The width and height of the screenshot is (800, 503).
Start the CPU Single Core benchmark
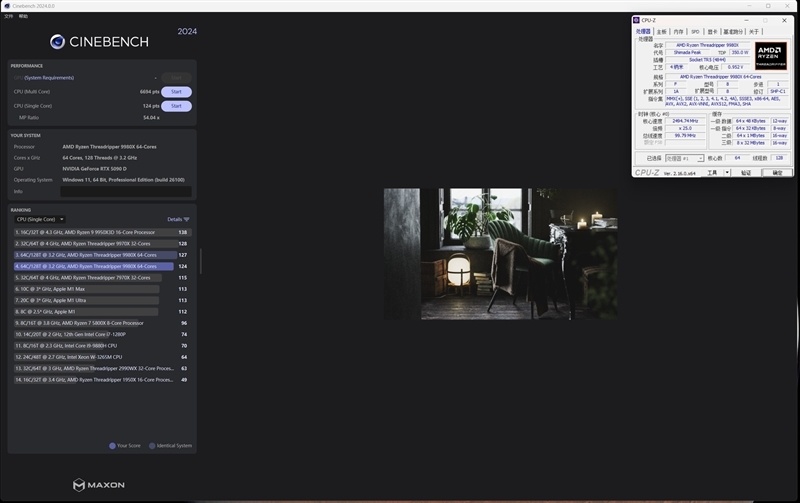pyautogui.click(x=176, y=105)
